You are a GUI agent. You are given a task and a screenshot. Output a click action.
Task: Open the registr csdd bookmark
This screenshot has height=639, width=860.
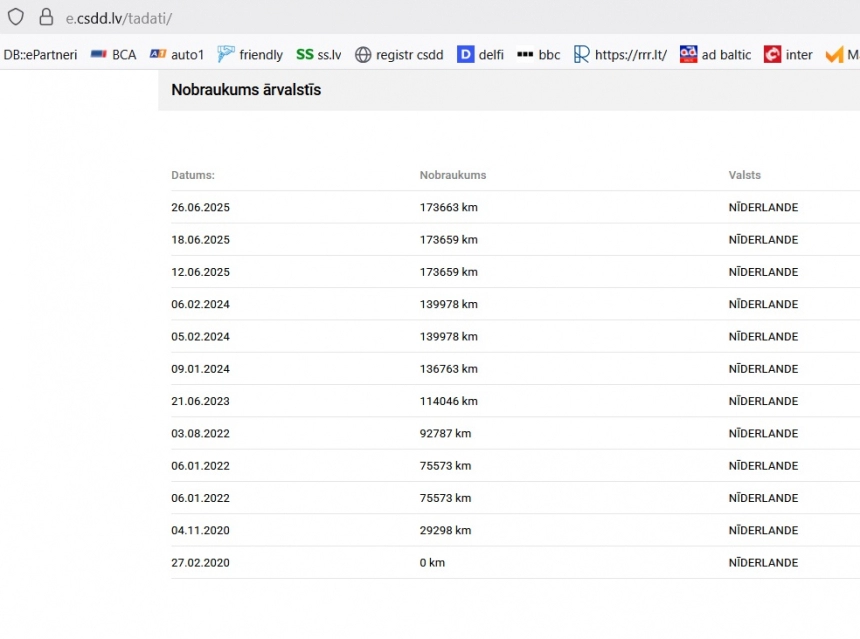tap(399, 55)
